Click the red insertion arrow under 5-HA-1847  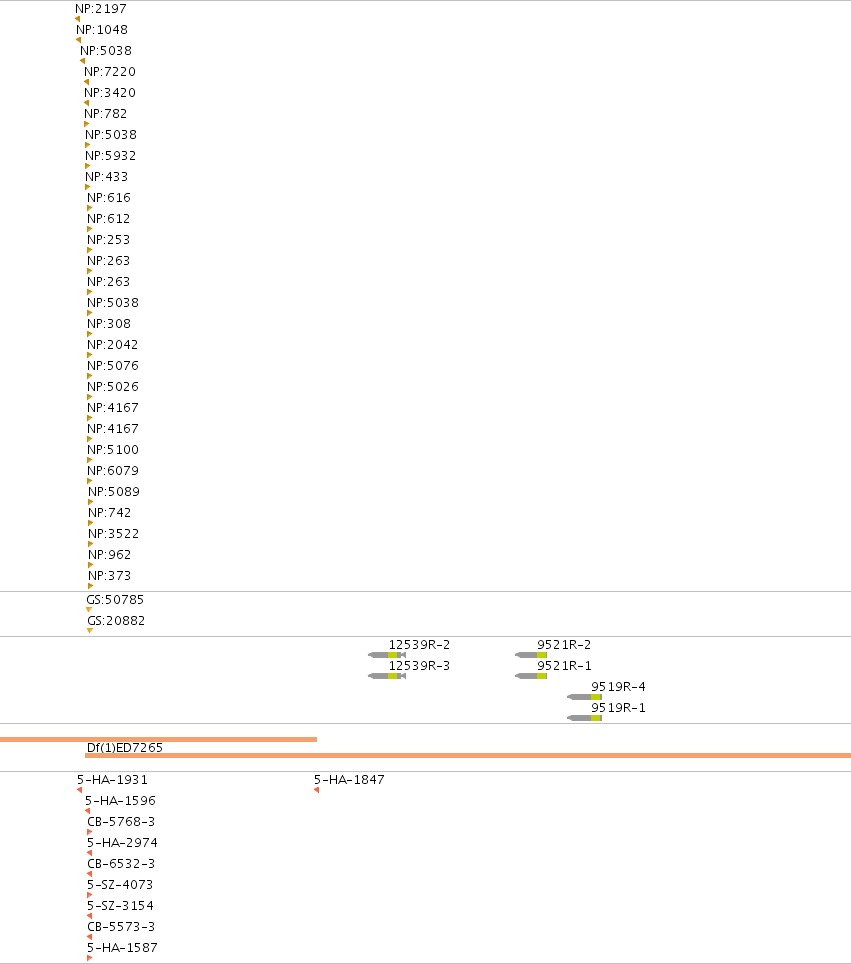[x=317, y=790]
